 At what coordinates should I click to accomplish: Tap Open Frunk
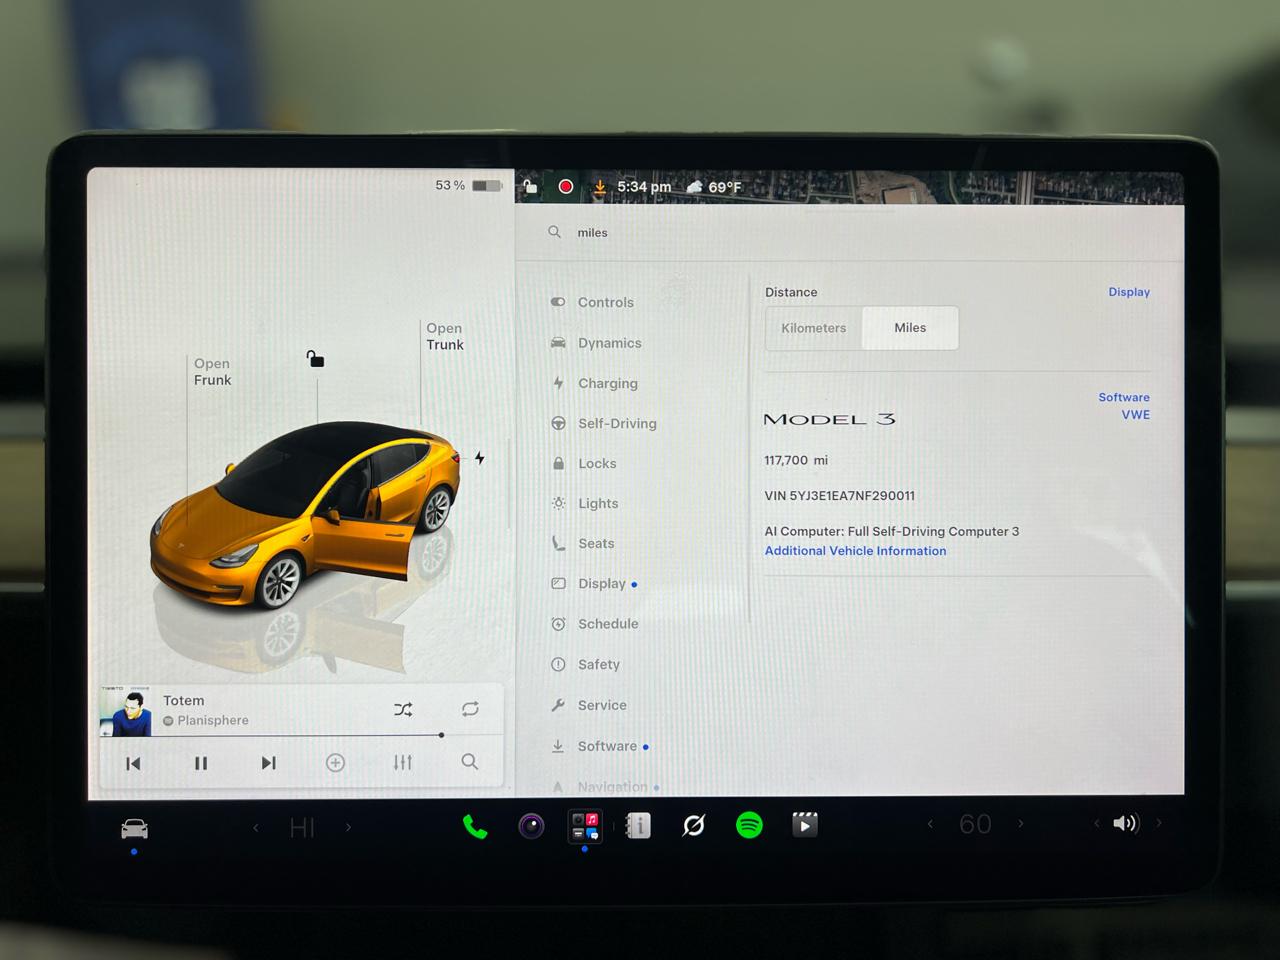tap(212, 372)
